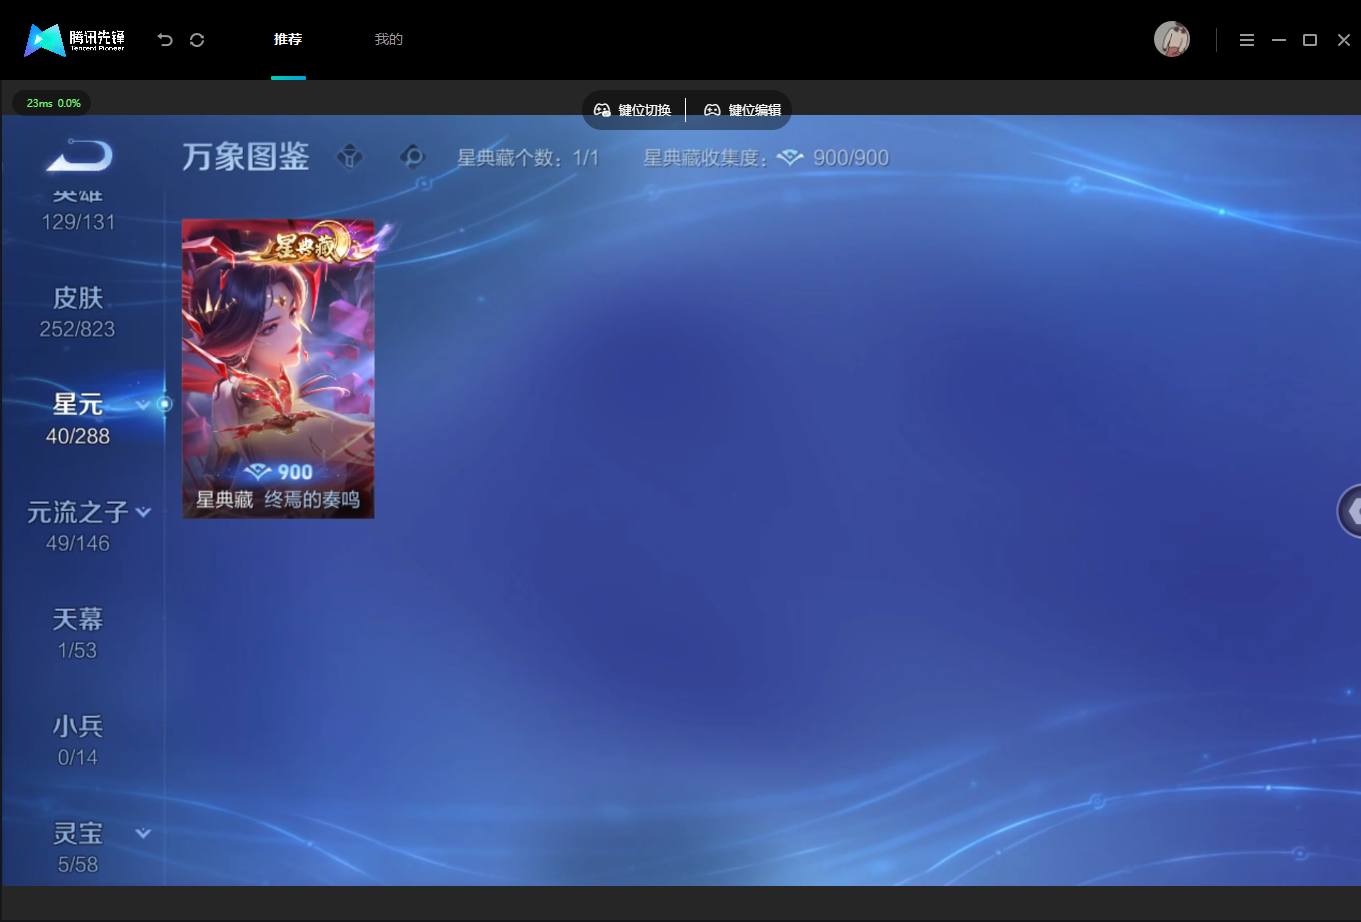Click the cube icon beside 万象图鉴
The image size is (1361, 922).
click(x=350, y=157)
